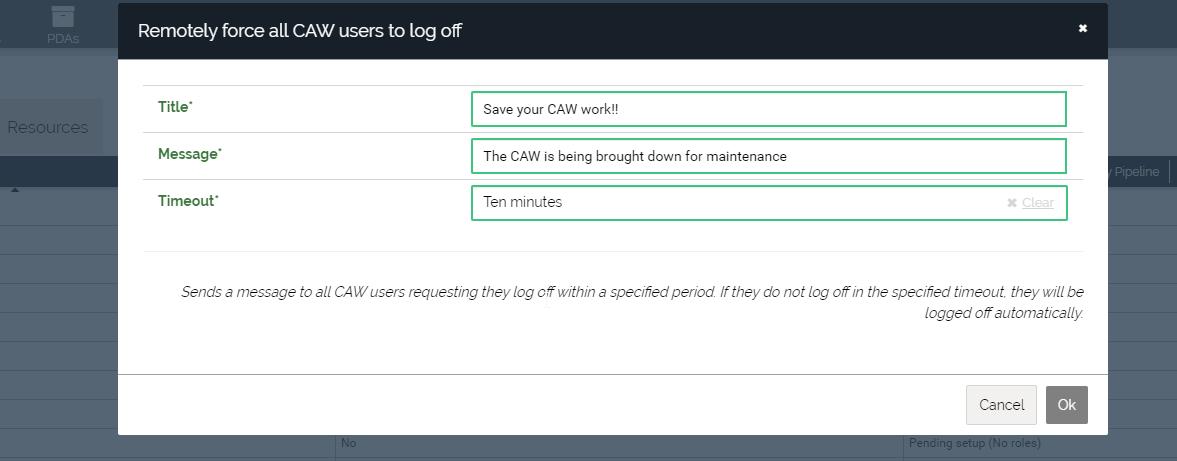Click the PDAs archive box icon
The width and height of the screenshot is (1177, 461).
coord(63,17)
